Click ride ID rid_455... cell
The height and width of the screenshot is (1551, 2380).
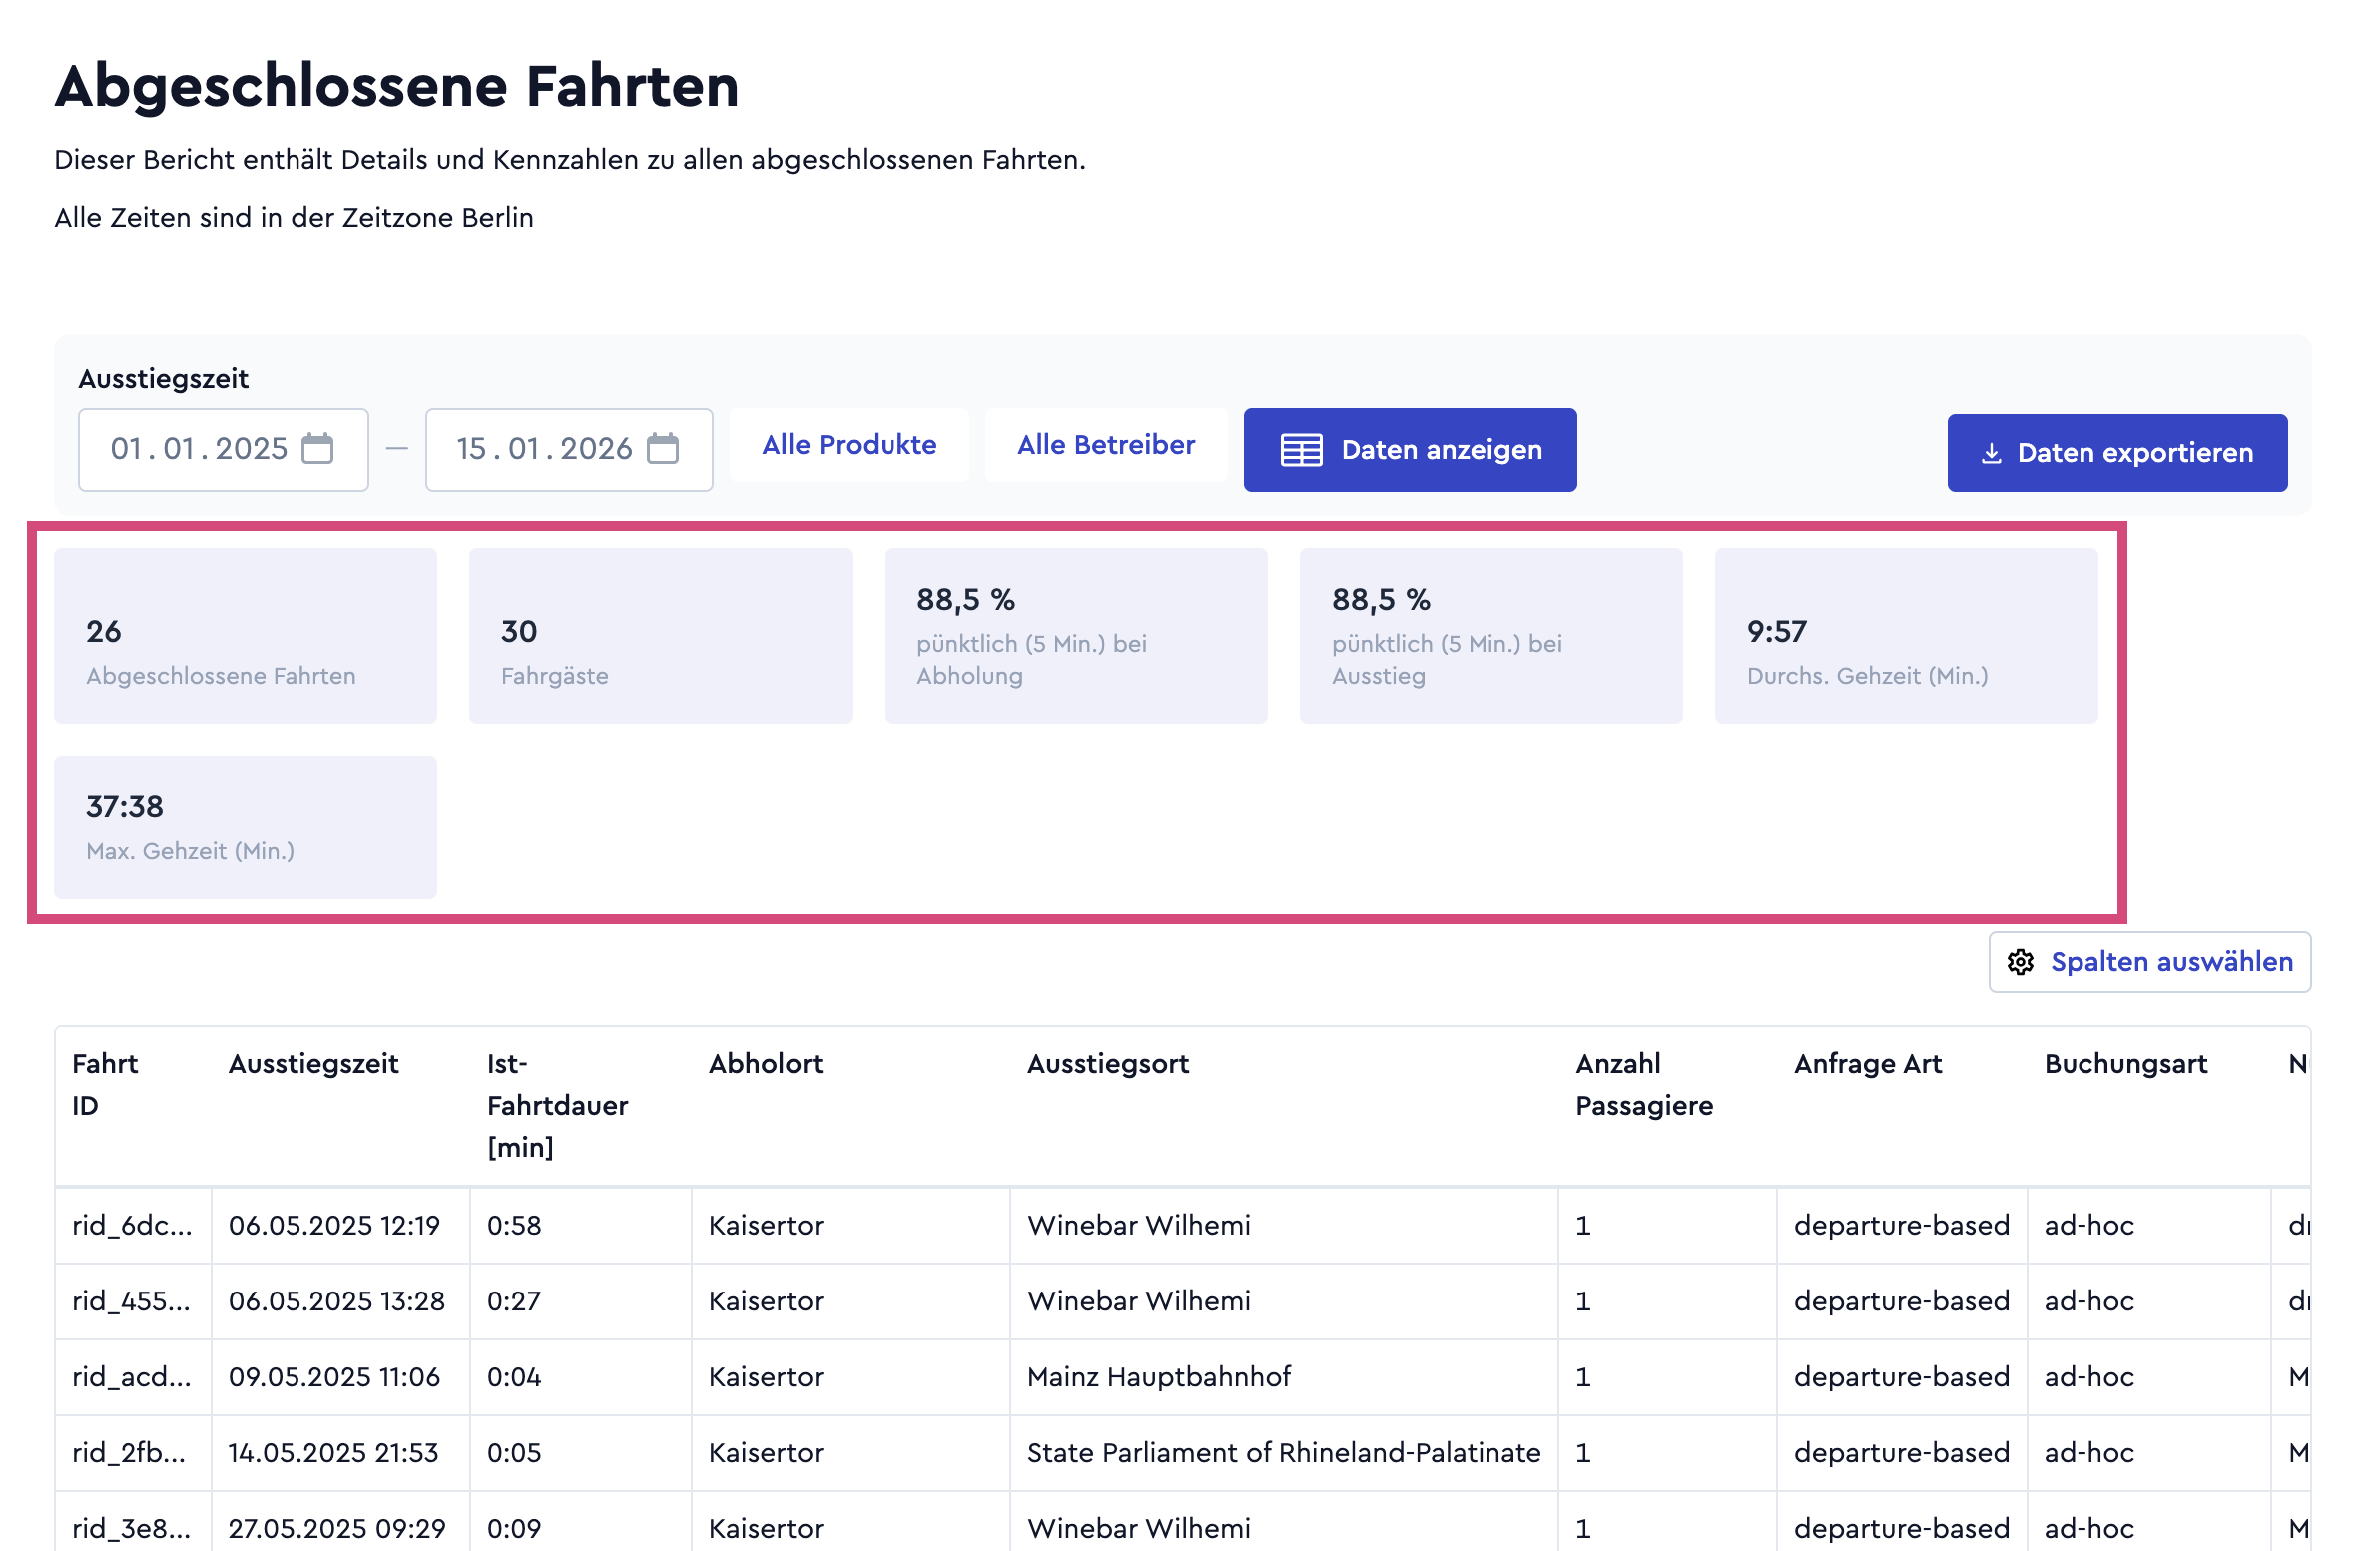click(133, 1301)
